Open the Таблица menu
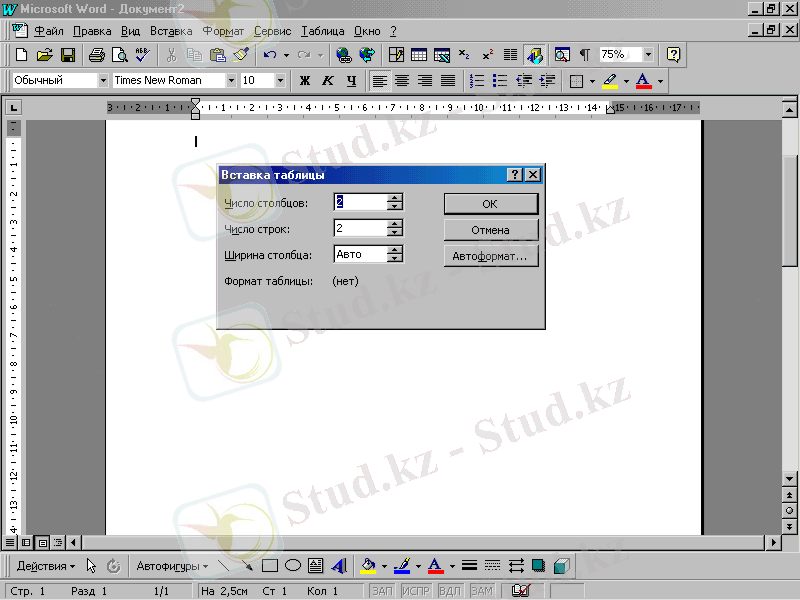Image resolution: width=800 pixels, height=600 pixels. tap(321, 31)
